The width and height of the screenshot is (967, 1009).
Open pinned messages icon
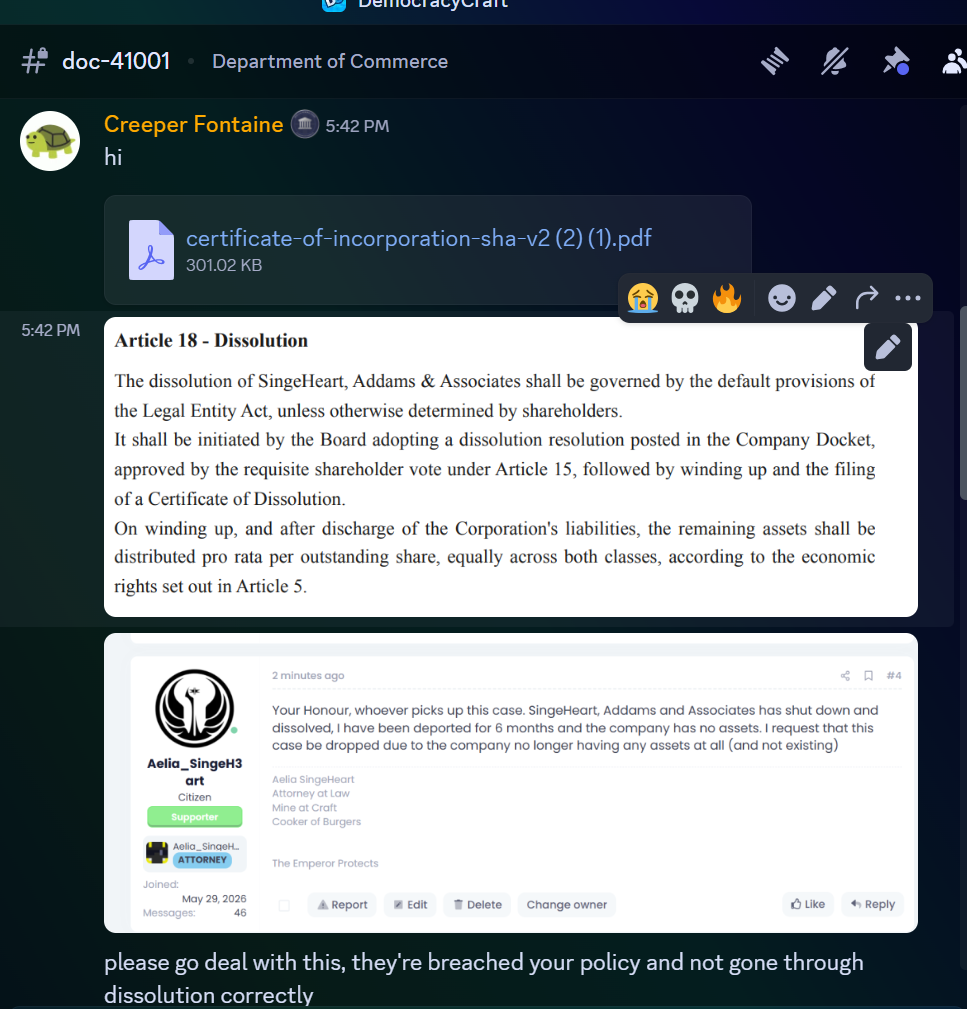(896, 61)
